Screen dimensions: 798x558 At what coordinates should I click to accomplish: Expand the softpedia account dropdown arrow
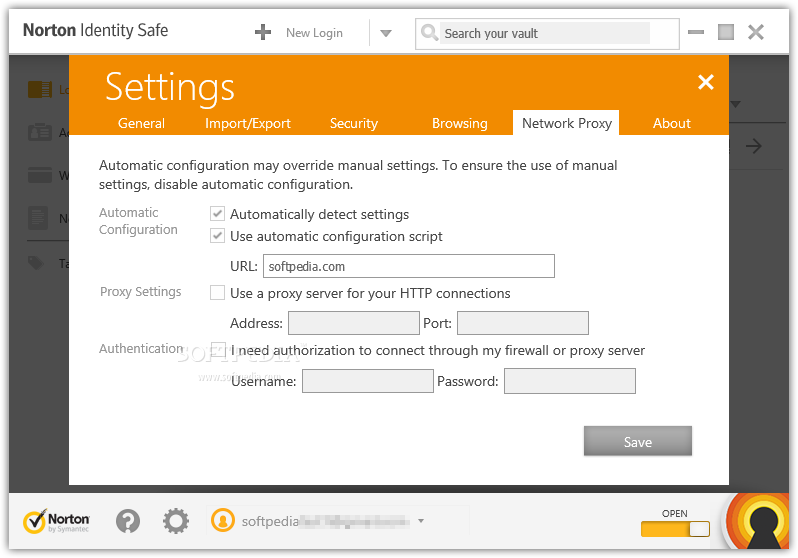point(421,521)
